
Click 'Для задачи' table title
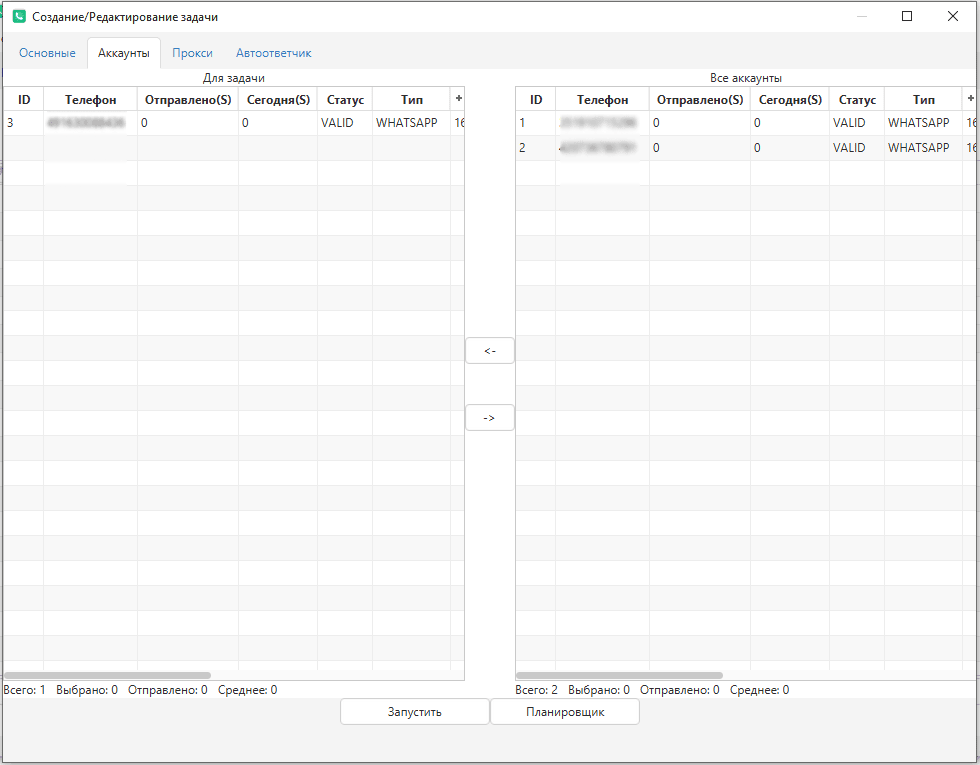click(234, 78)
